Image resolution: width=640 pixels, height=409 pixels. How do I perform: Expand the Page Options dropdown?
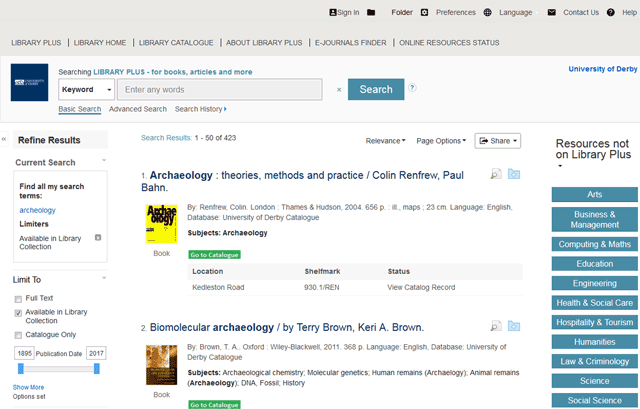click(441, 141)
